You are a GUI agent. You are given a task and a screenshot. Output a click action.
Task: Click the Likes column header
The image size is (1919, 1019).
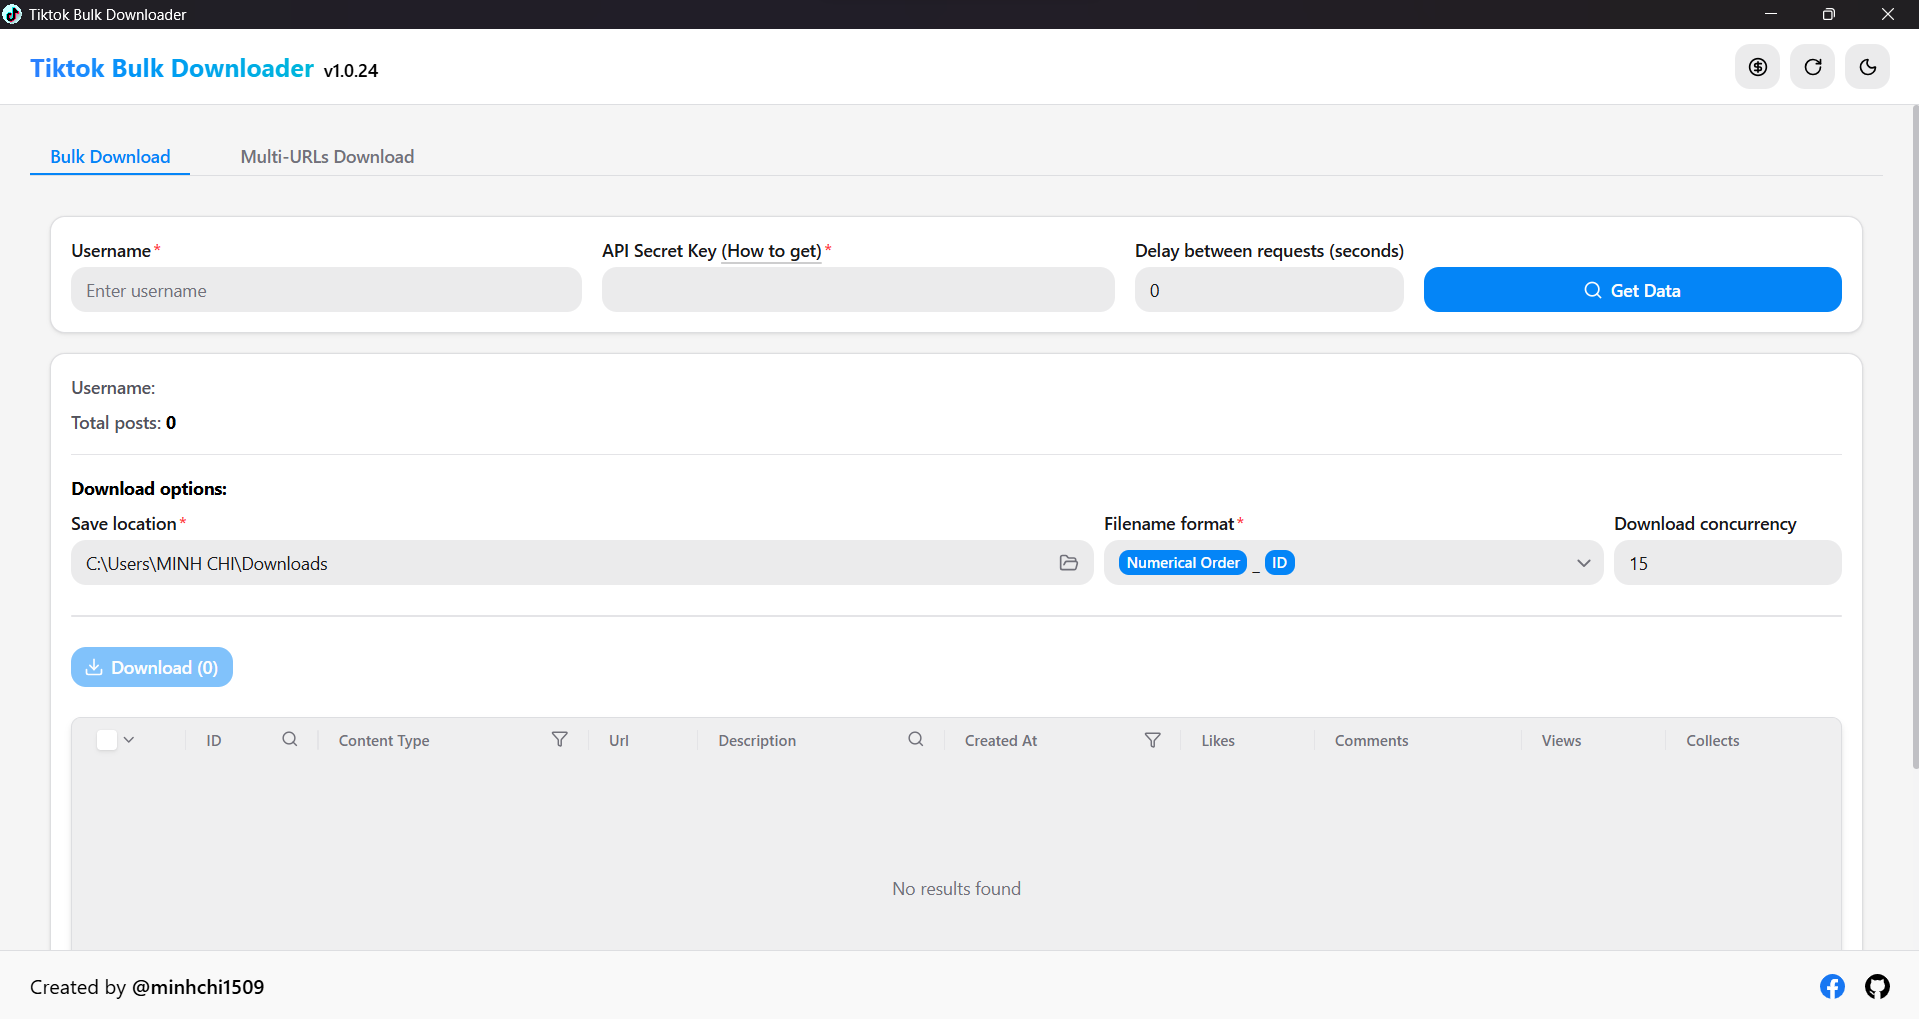1218,740
